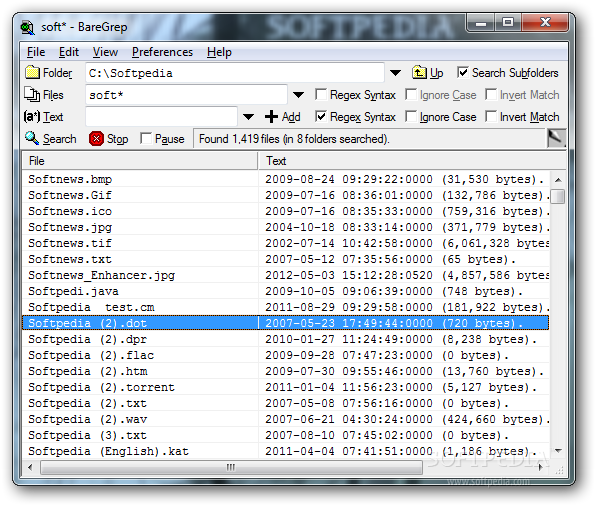Click the plus Add icon

pos(271,117)
